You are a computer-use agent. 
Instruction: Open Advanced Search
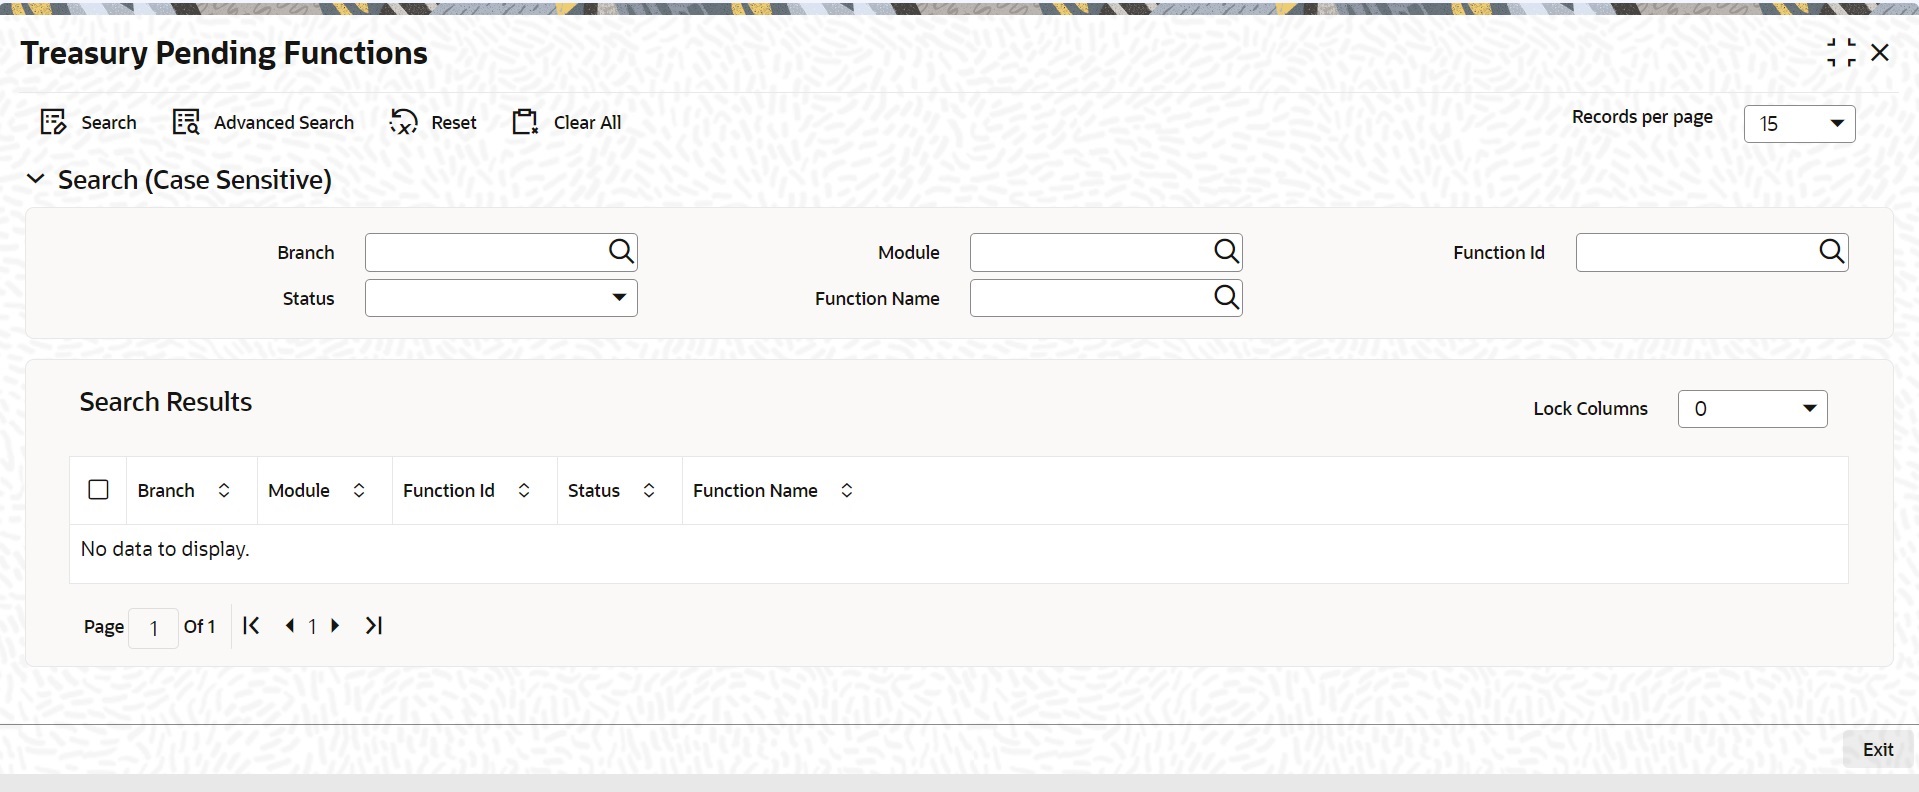tap(263, 122)
